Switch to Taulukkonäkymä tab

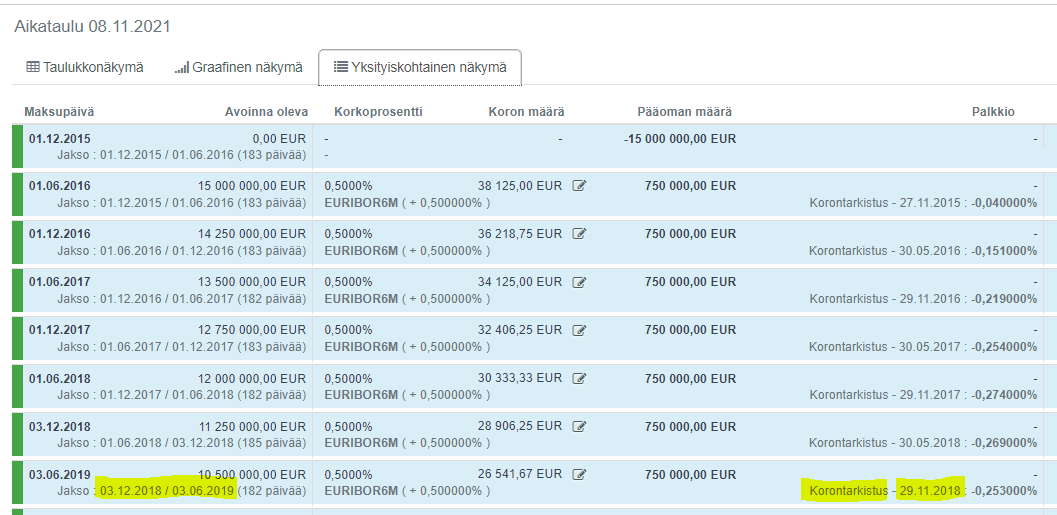[85, 67]
